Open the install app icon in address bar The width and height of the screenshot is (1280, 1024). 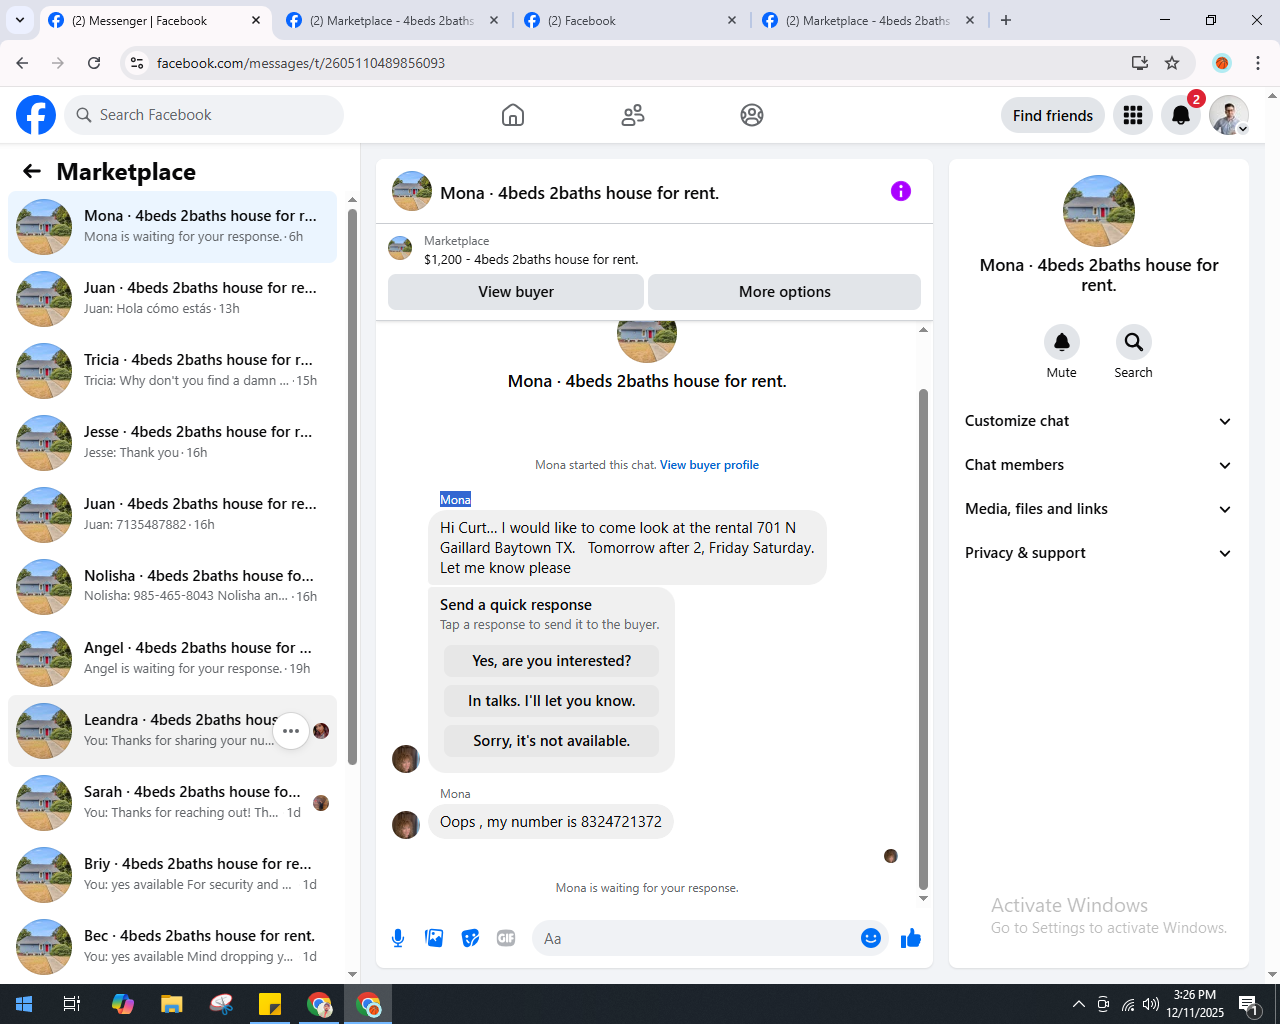(1140, 63)
